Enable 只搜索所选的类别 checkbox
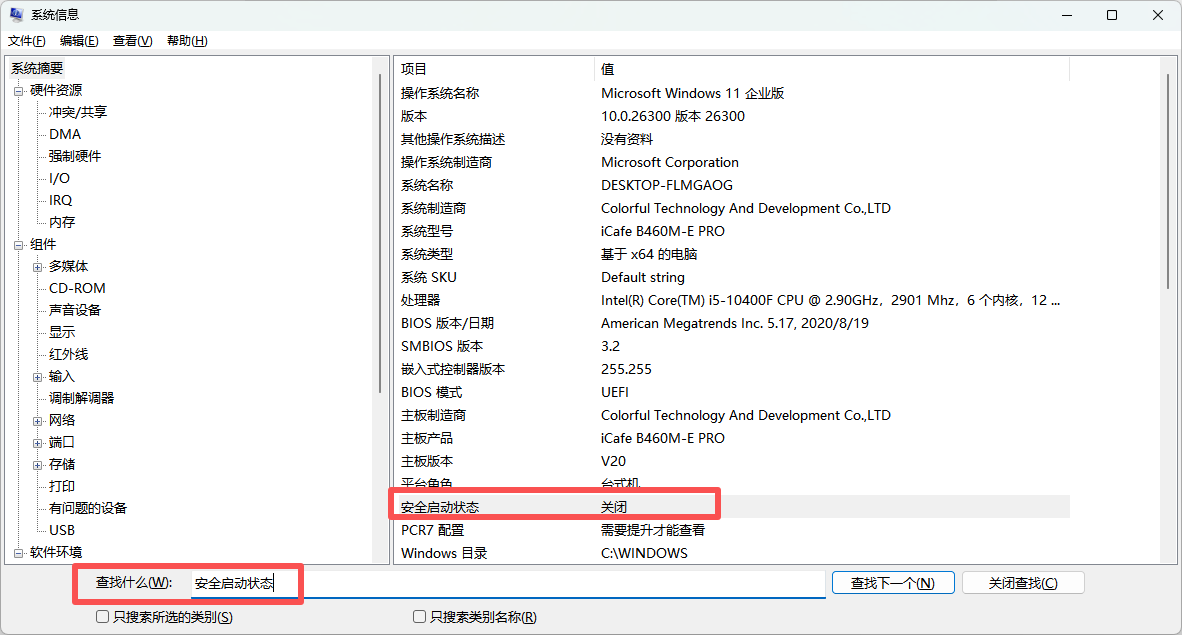 click(103, 617)
